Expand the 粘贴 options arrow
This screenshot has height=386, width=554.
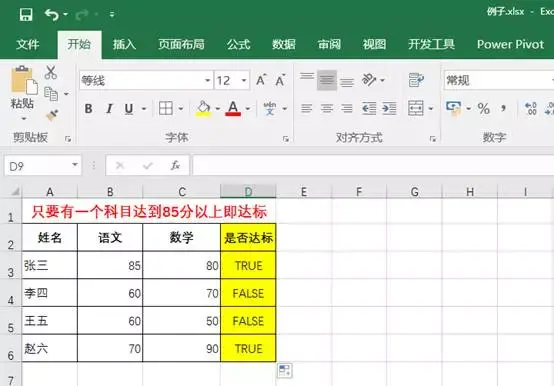(x=23, y=119)
